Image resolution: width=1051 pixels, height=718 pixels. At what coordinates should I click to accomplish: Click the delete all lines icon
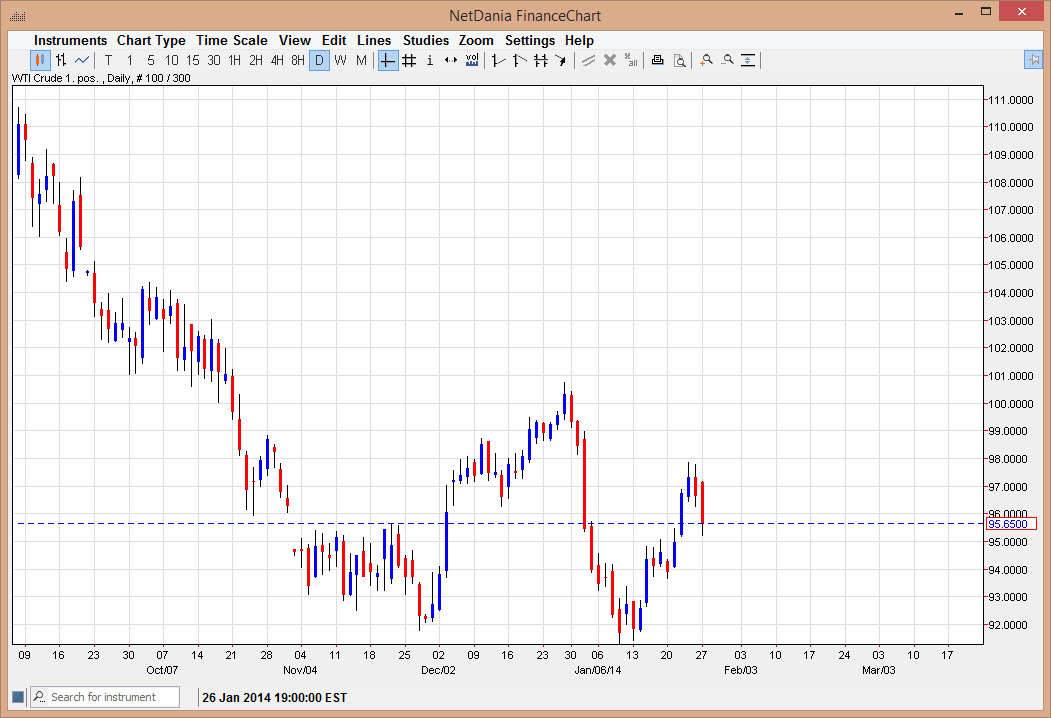tap(631, 60)
